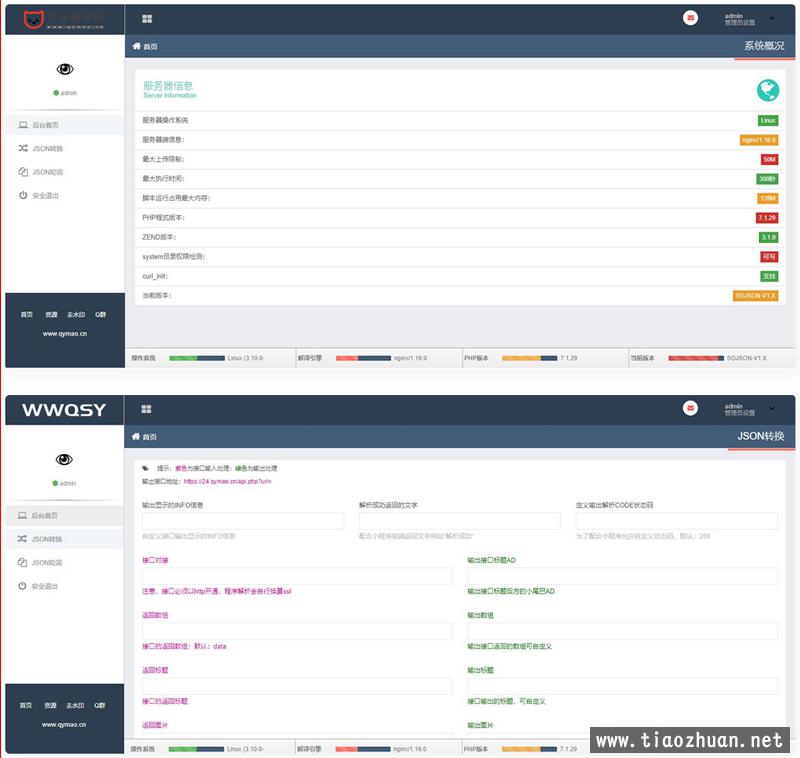
Task: Click the WWQSY logo
Action: pos(64,410)
